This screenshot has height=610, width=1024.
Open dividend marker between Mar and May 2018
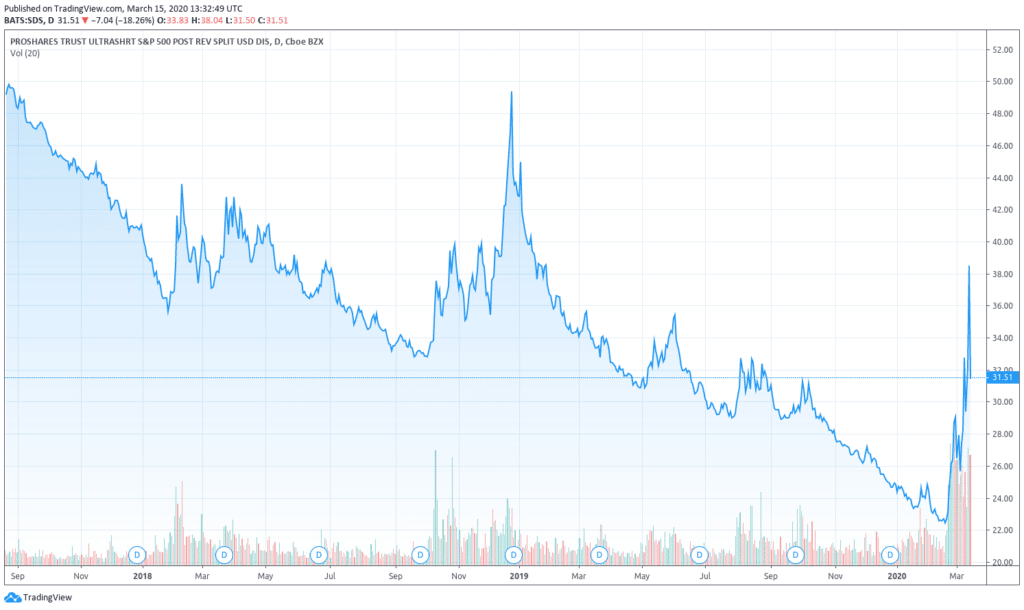[224, 555]
